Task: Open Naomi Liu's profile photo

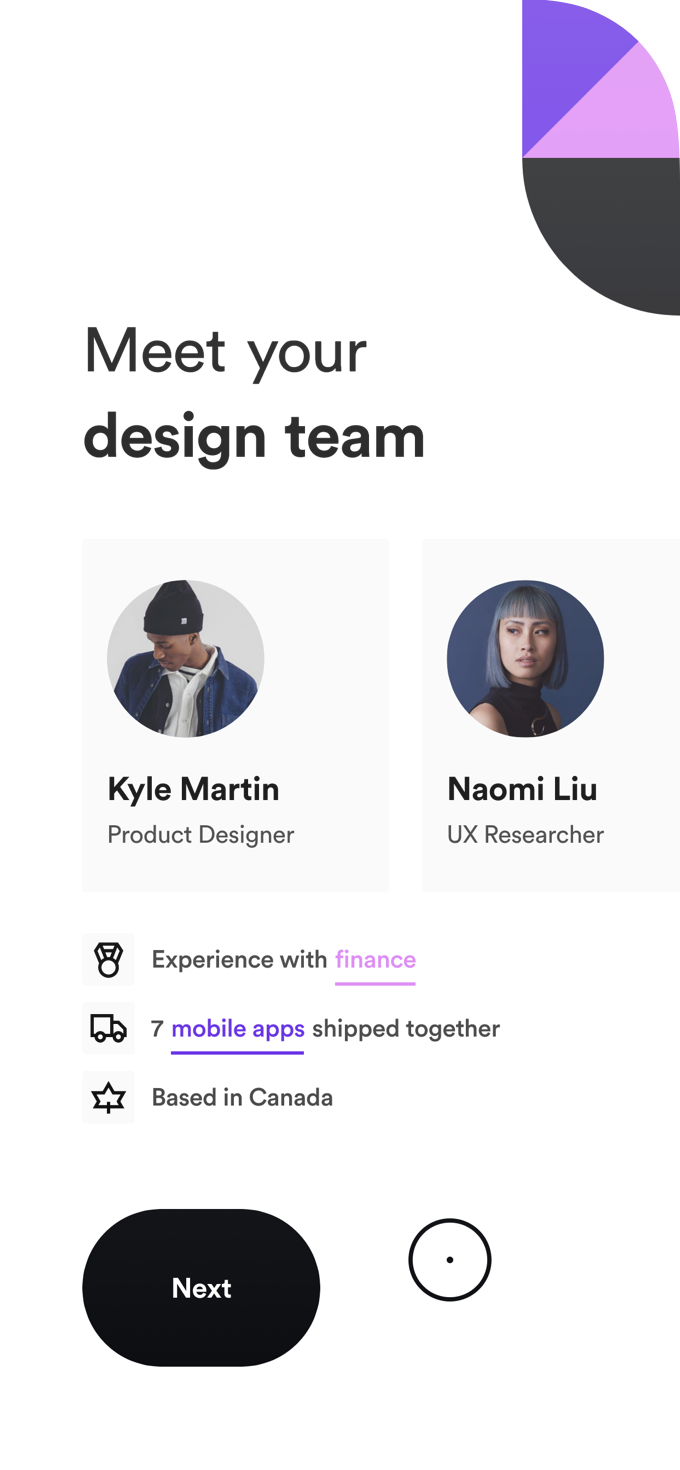Action: (525, 658)
